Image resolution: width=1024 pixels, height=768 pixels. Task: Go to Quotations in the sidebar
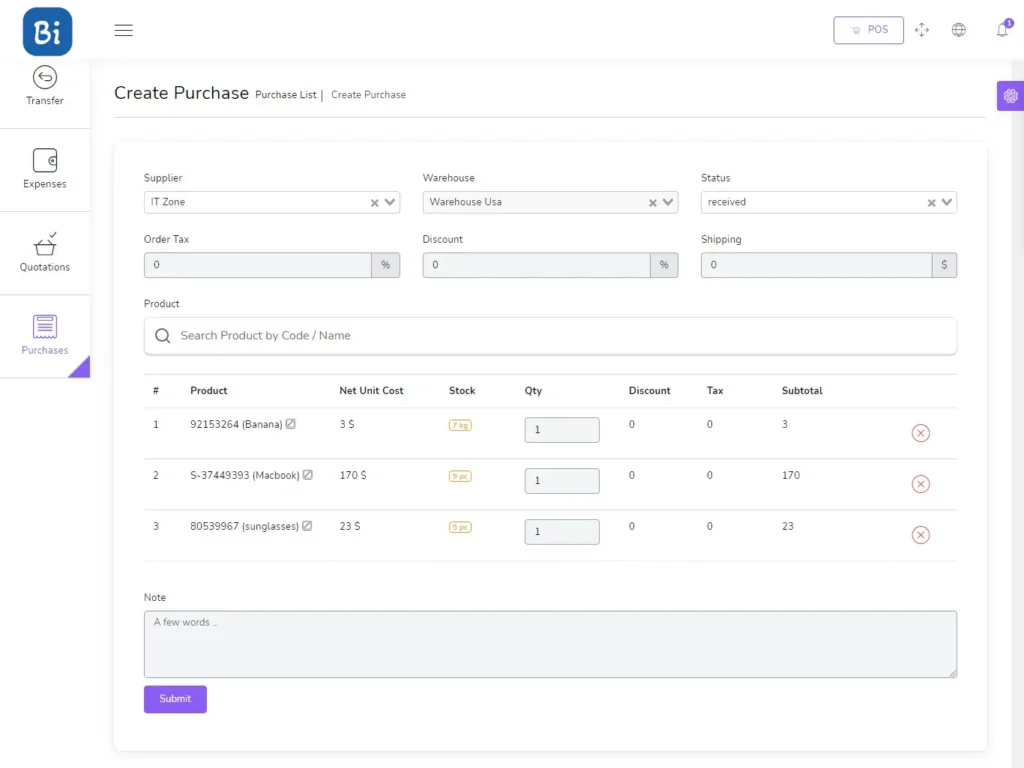(44, 252)
